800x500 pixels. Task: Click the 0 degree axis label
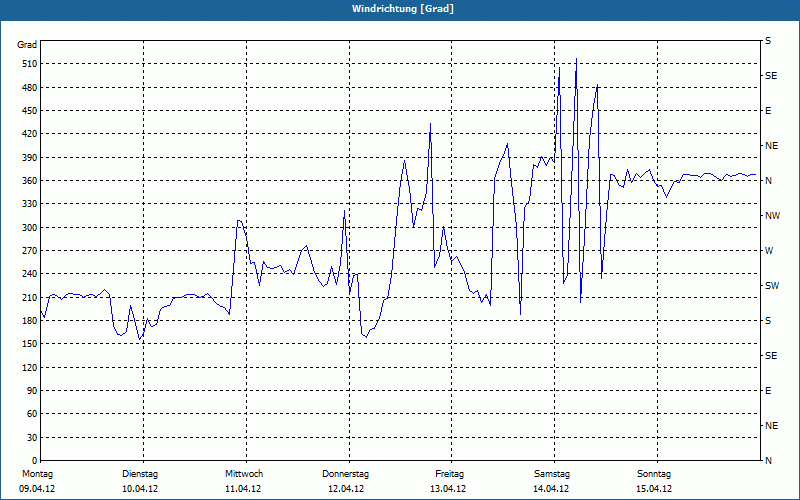pyautogui.click(x=34, y=461)
